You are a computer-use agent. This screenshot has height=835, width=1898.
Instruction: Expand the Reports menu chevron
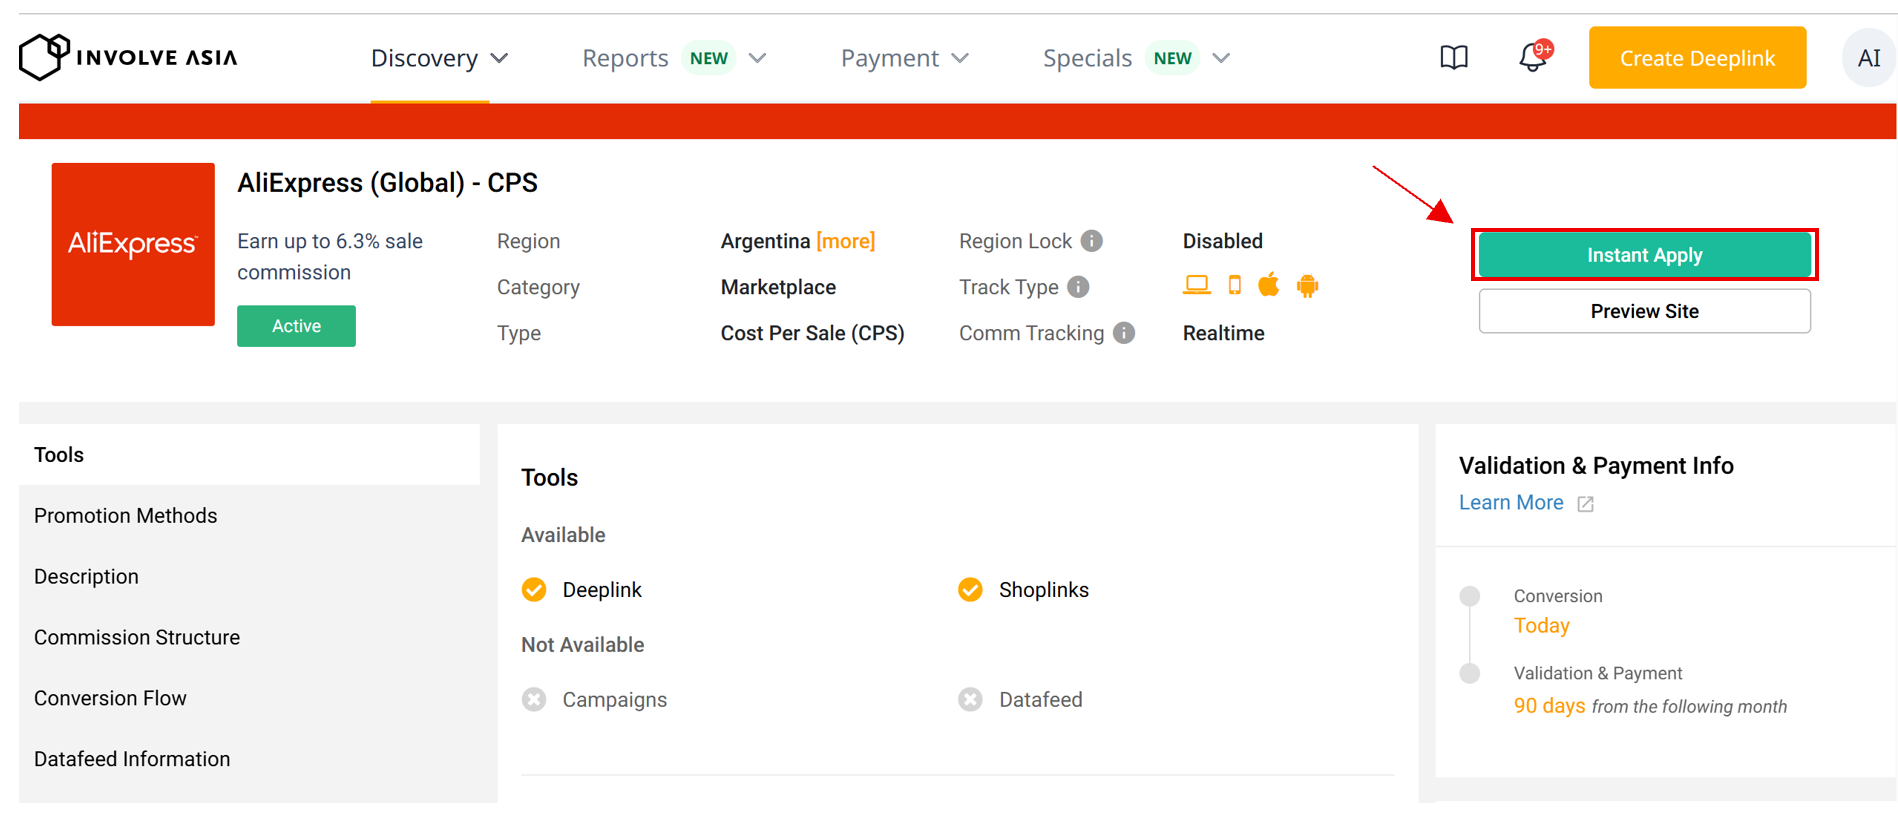(758, 58)
